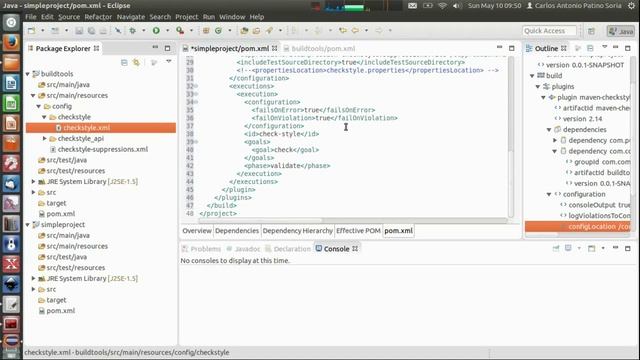The image size is (640, 360).
Task: Click the Open Perspective icon
Action: [591, 31]
